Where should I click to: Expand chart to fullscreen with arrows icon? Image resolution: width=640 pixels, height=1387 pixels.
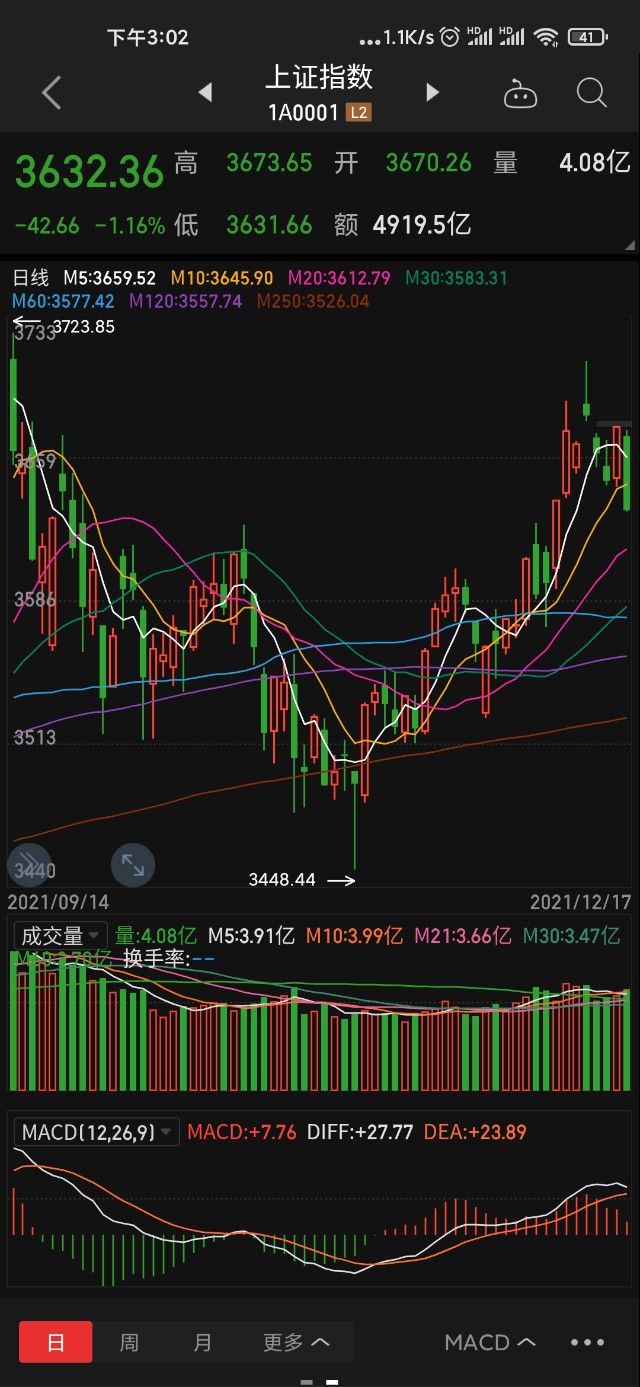point(132,864)
